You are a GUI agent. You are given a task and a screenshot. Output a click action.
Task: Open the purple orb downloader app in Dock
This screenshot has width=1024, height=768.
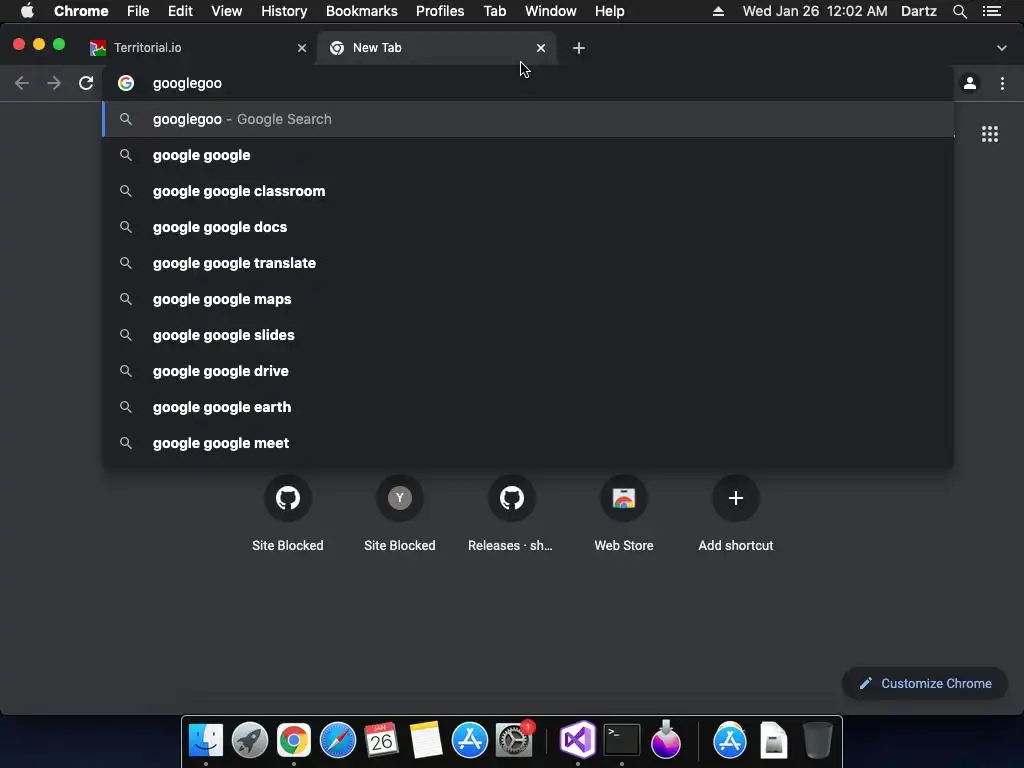point(665,741)
